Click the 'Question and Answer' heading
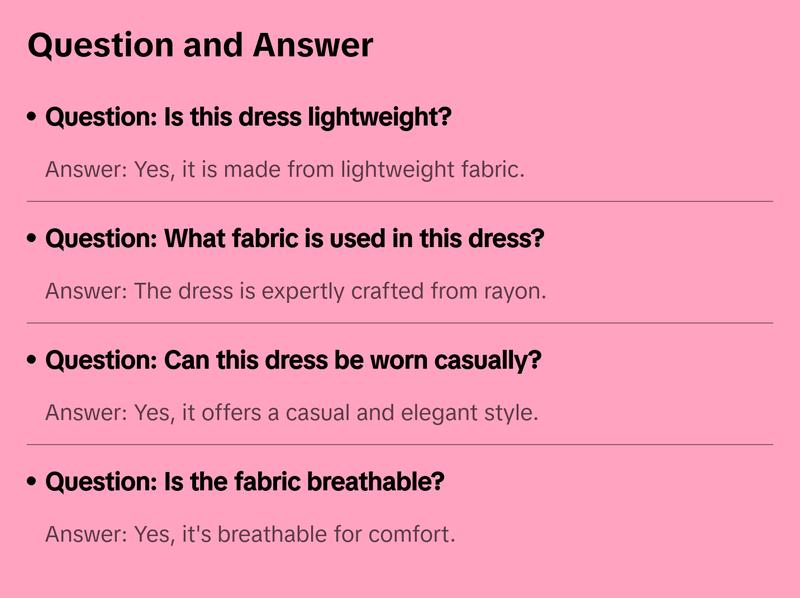This screenshot has height=598, width=800. (200, 45)
